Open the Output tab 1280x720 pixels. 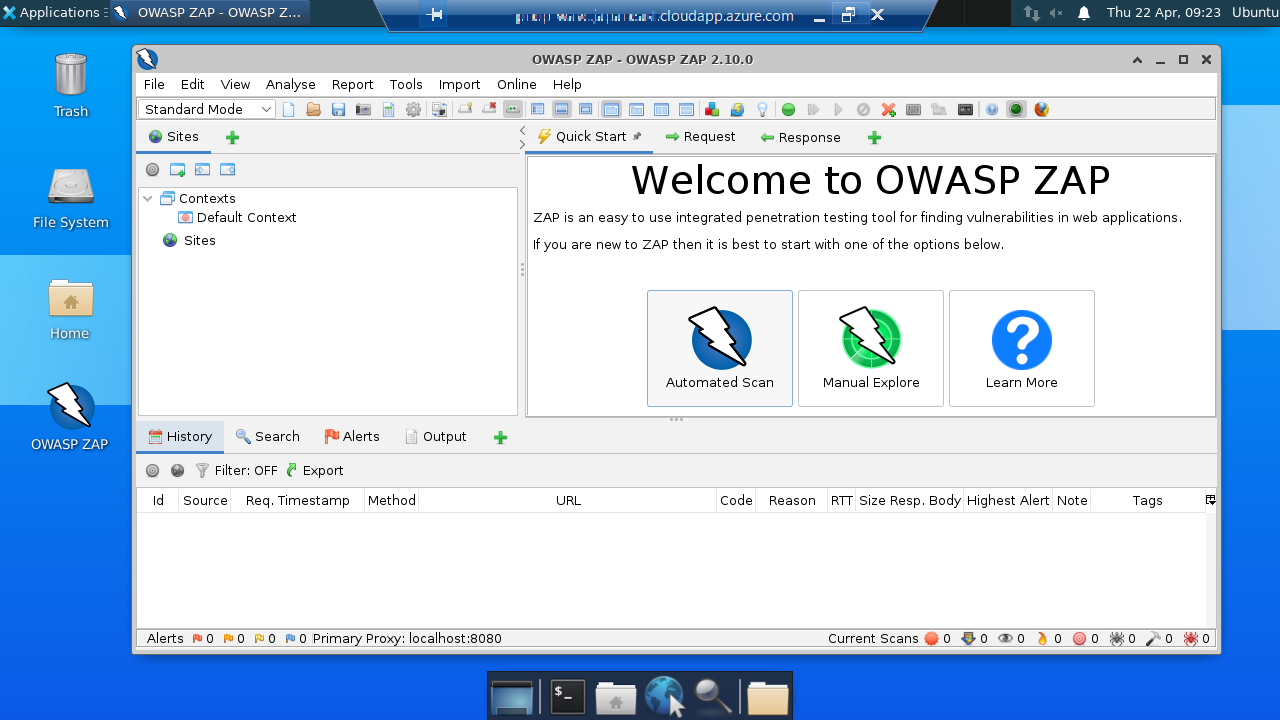435,437
